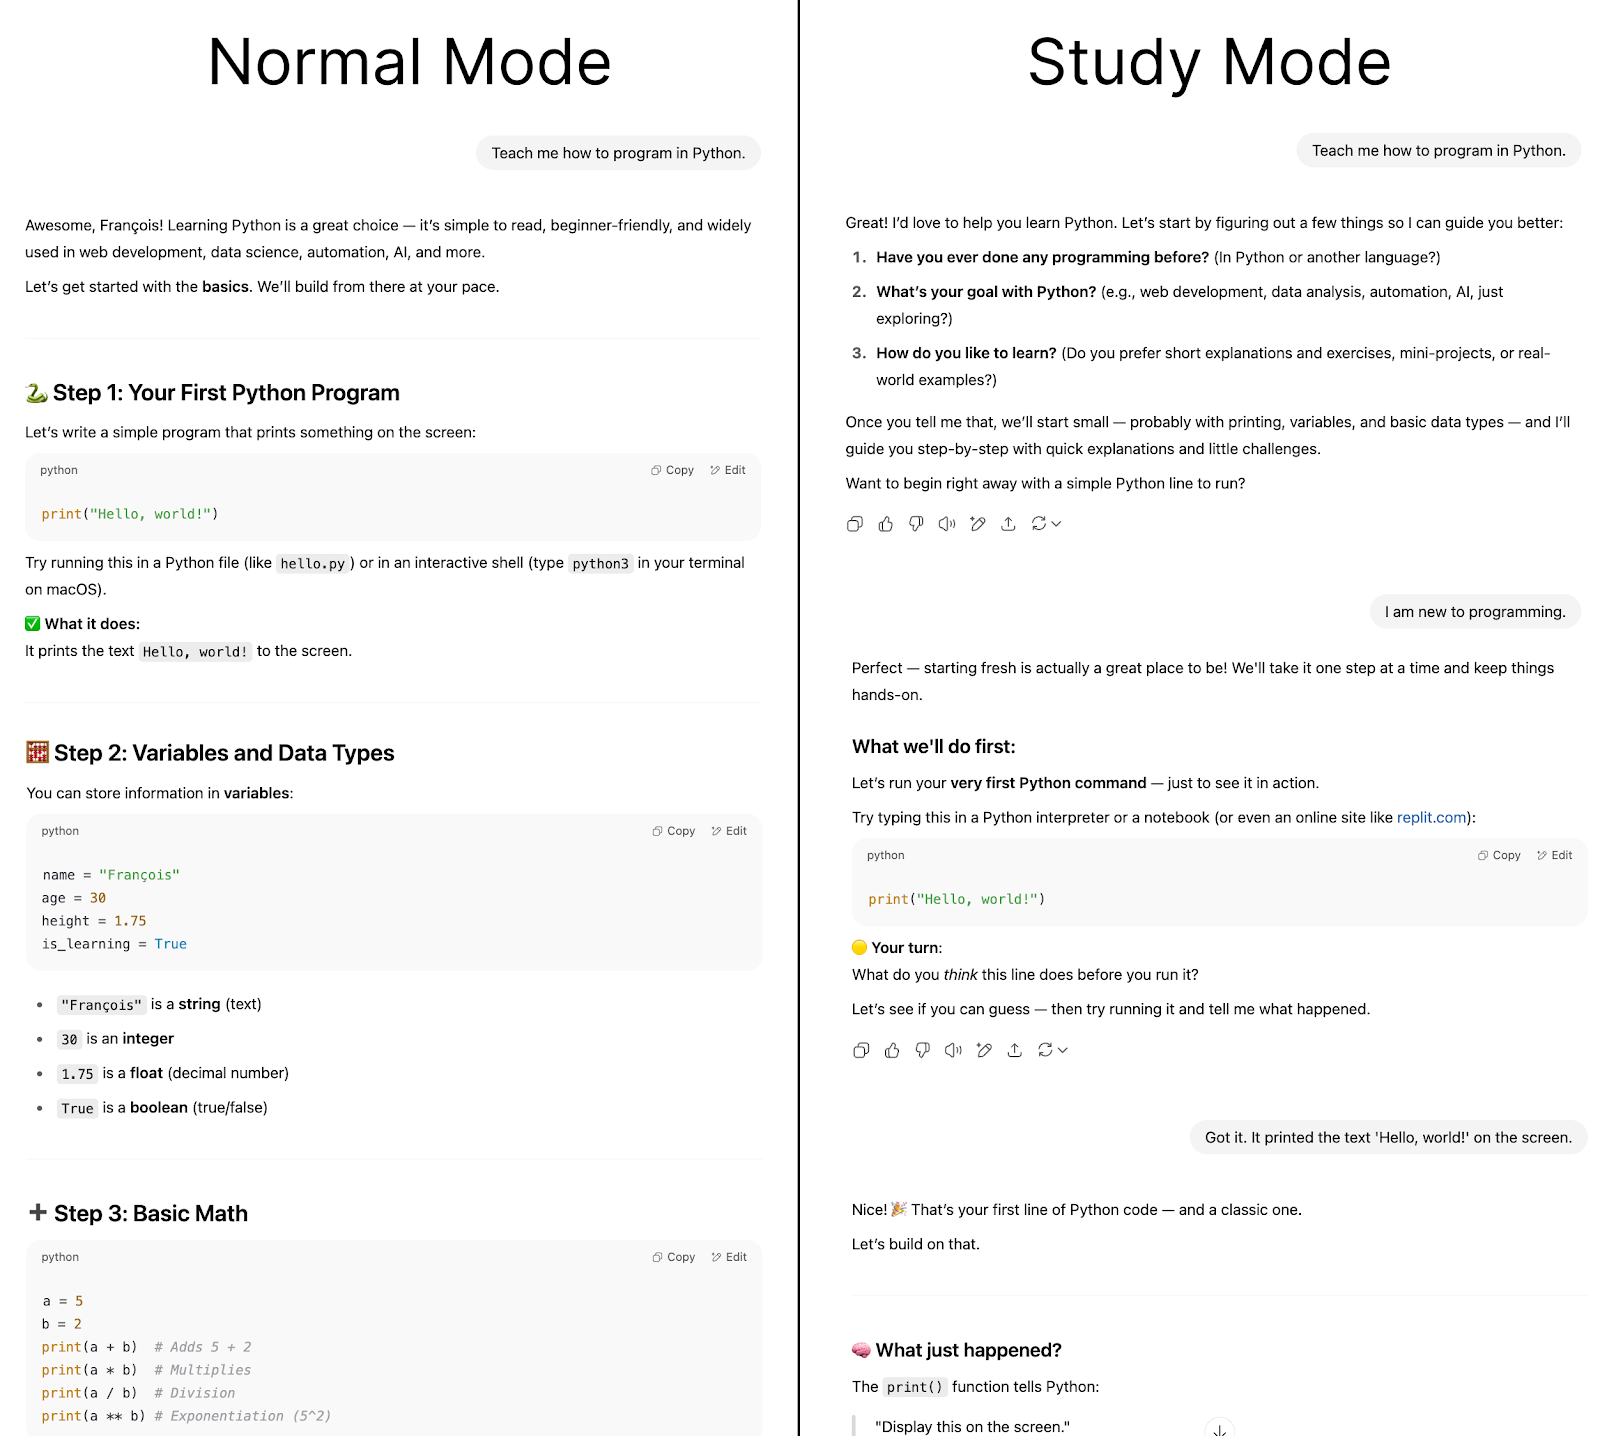Share the 'Your turn' reply
1600x1436 pixels.
(x=1014, y=1050)
